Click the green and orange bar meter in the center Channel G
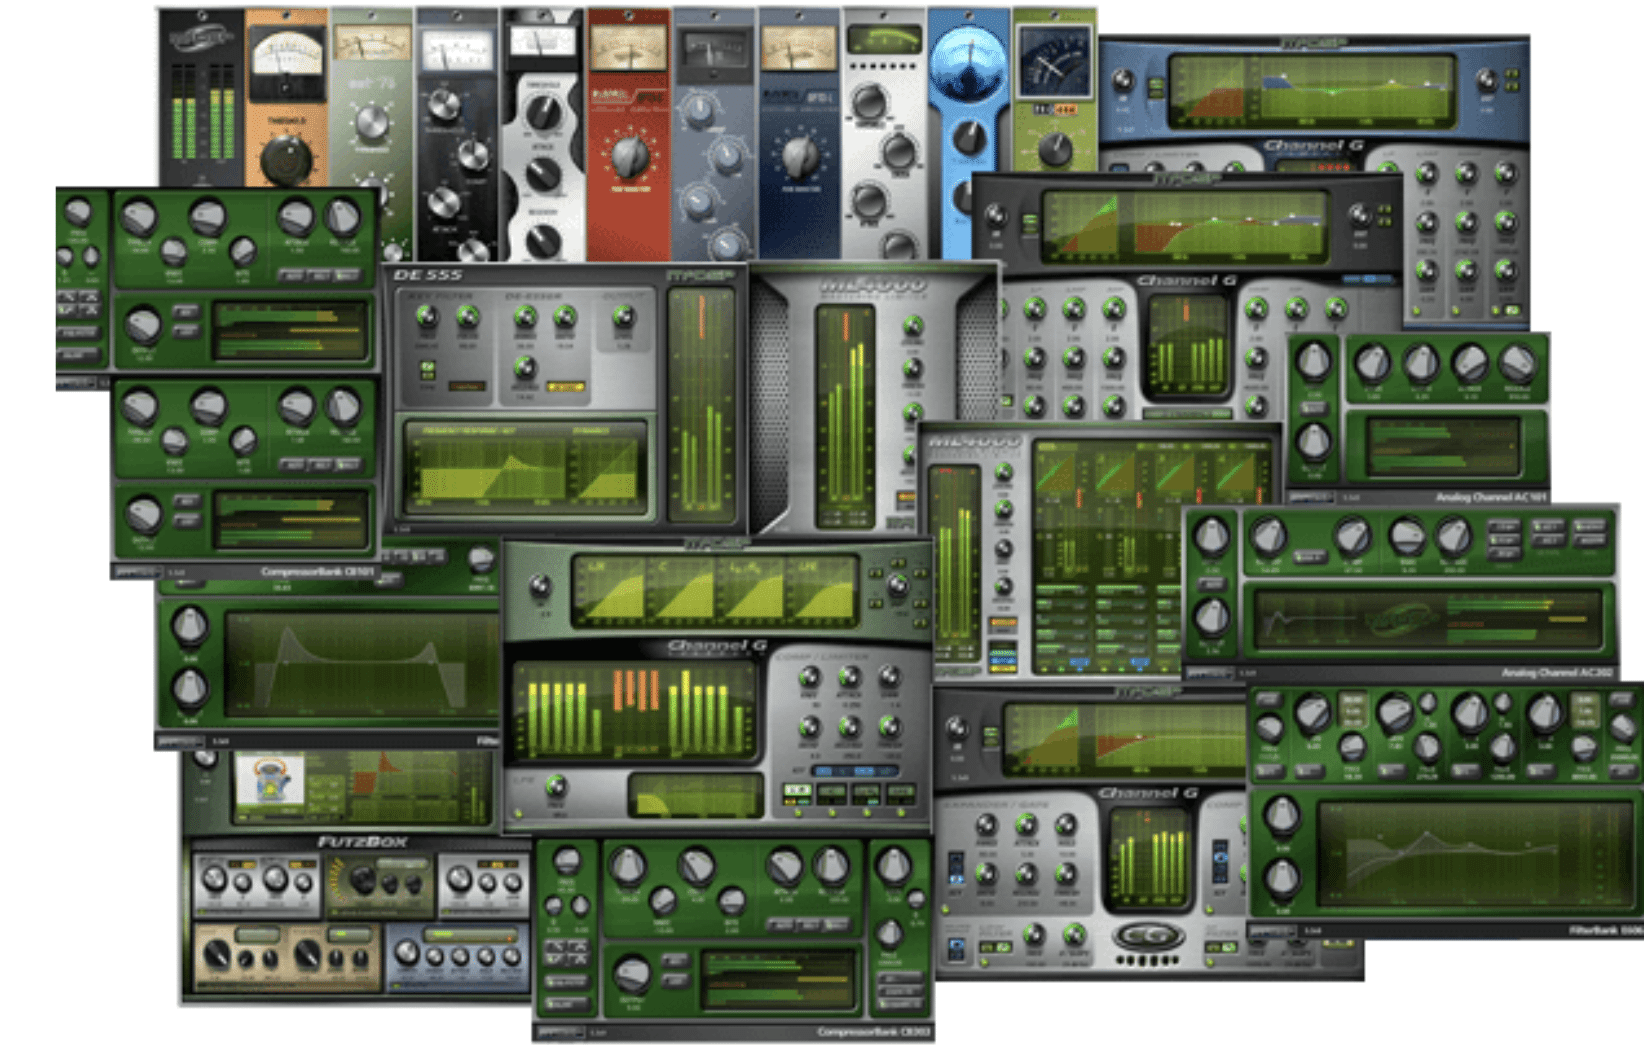Image resolution: width=1650 pixels, height=1047 pixels. point(634,710)
